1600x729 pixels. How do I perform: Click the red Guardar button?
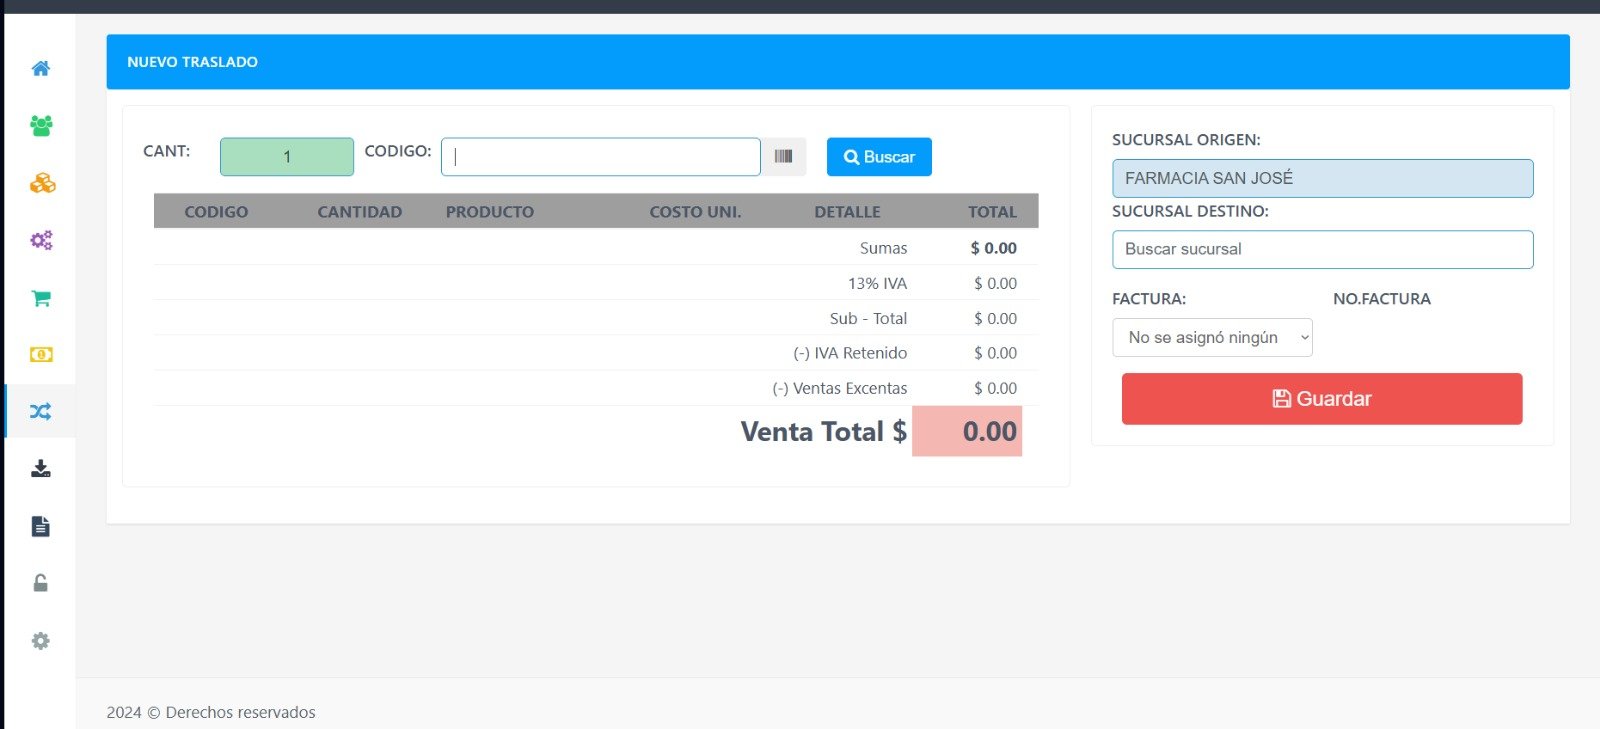[1321, 399]
